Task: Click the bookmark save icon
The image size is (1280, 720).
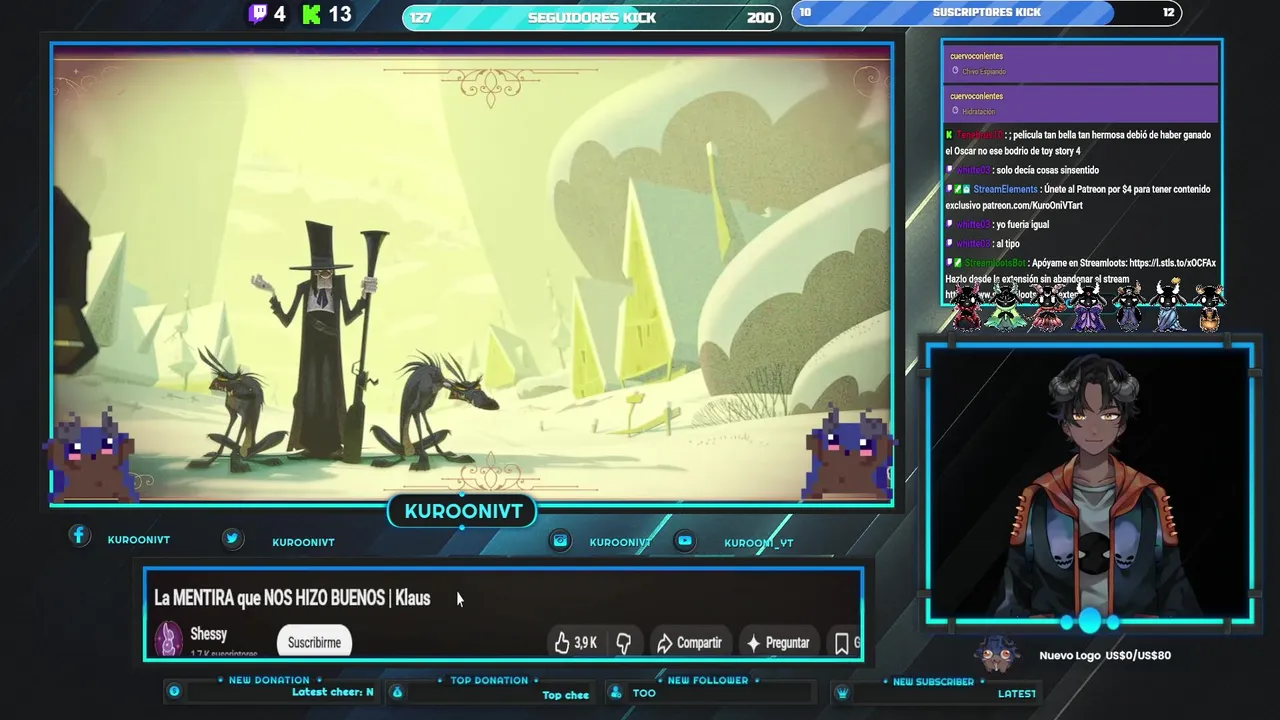Action: click(842, 643)
